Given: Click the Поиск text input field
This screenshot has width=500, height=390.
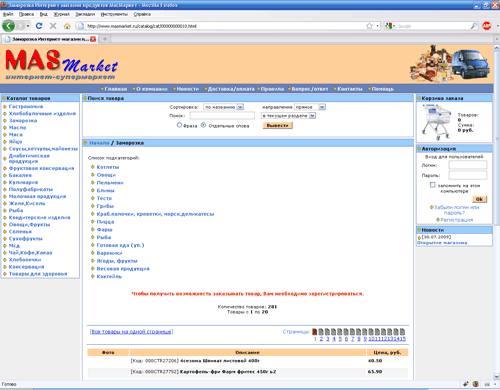Looking at the screenshot, I should (222, 116).
